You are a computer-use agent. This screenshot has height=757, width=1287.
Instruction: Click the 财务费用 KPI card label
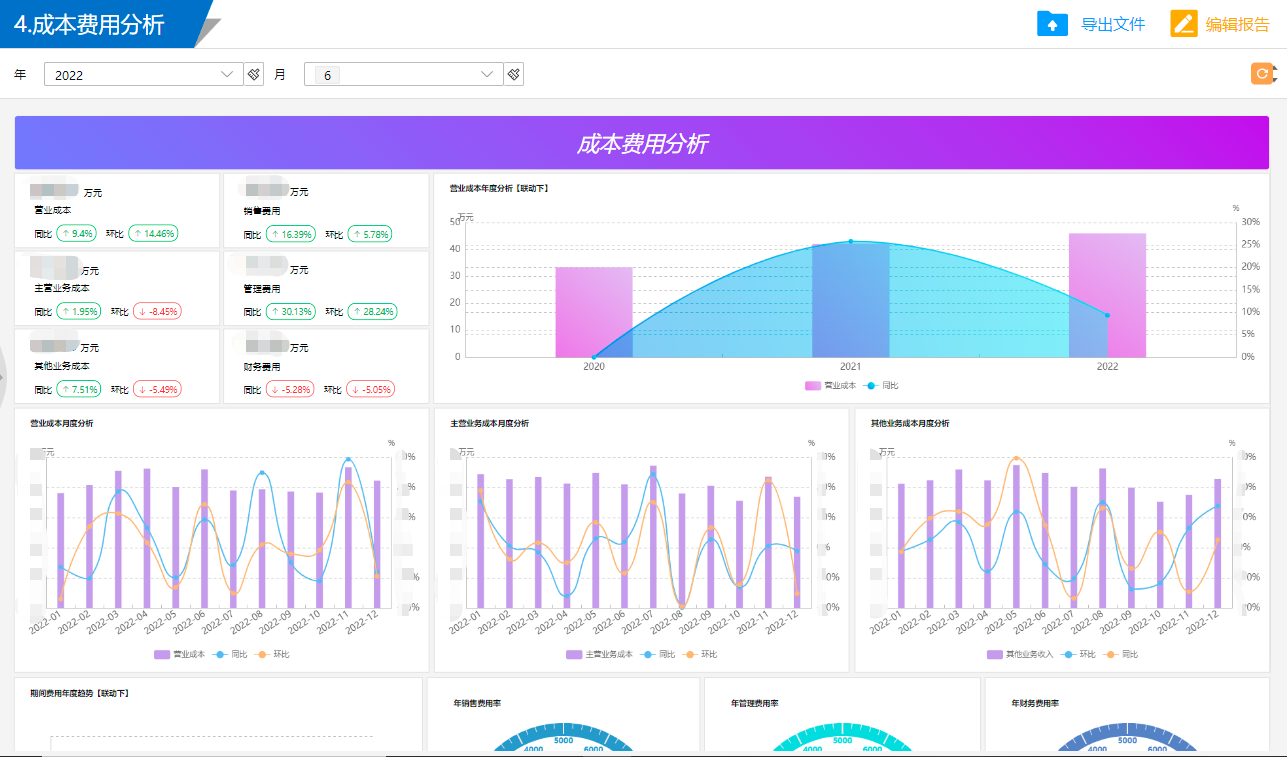click(x=262, y=366)
